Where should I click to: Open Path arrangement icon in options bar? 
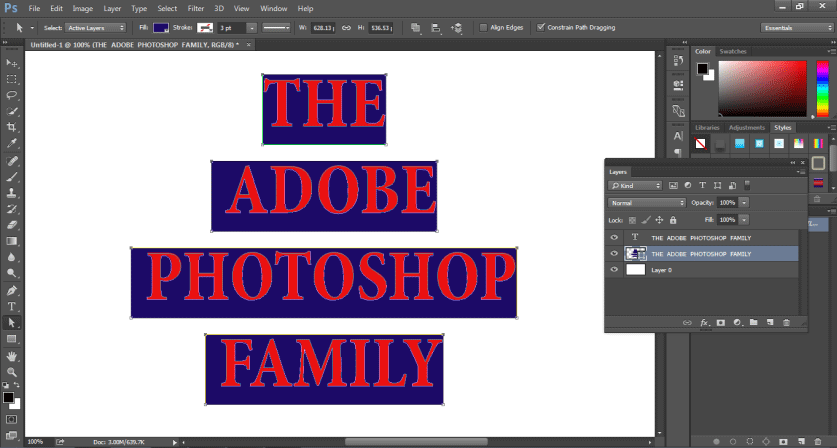coord(456,28)
